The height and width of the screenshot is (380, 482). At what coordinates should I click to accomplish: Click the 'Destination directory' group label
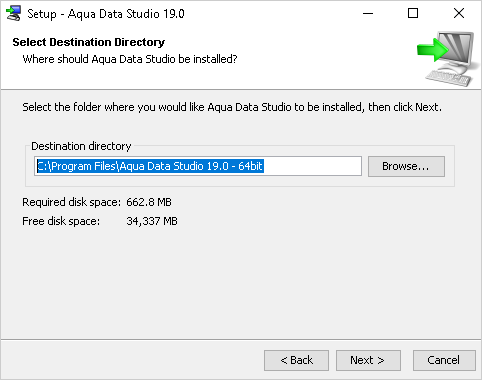pos(81,146)
